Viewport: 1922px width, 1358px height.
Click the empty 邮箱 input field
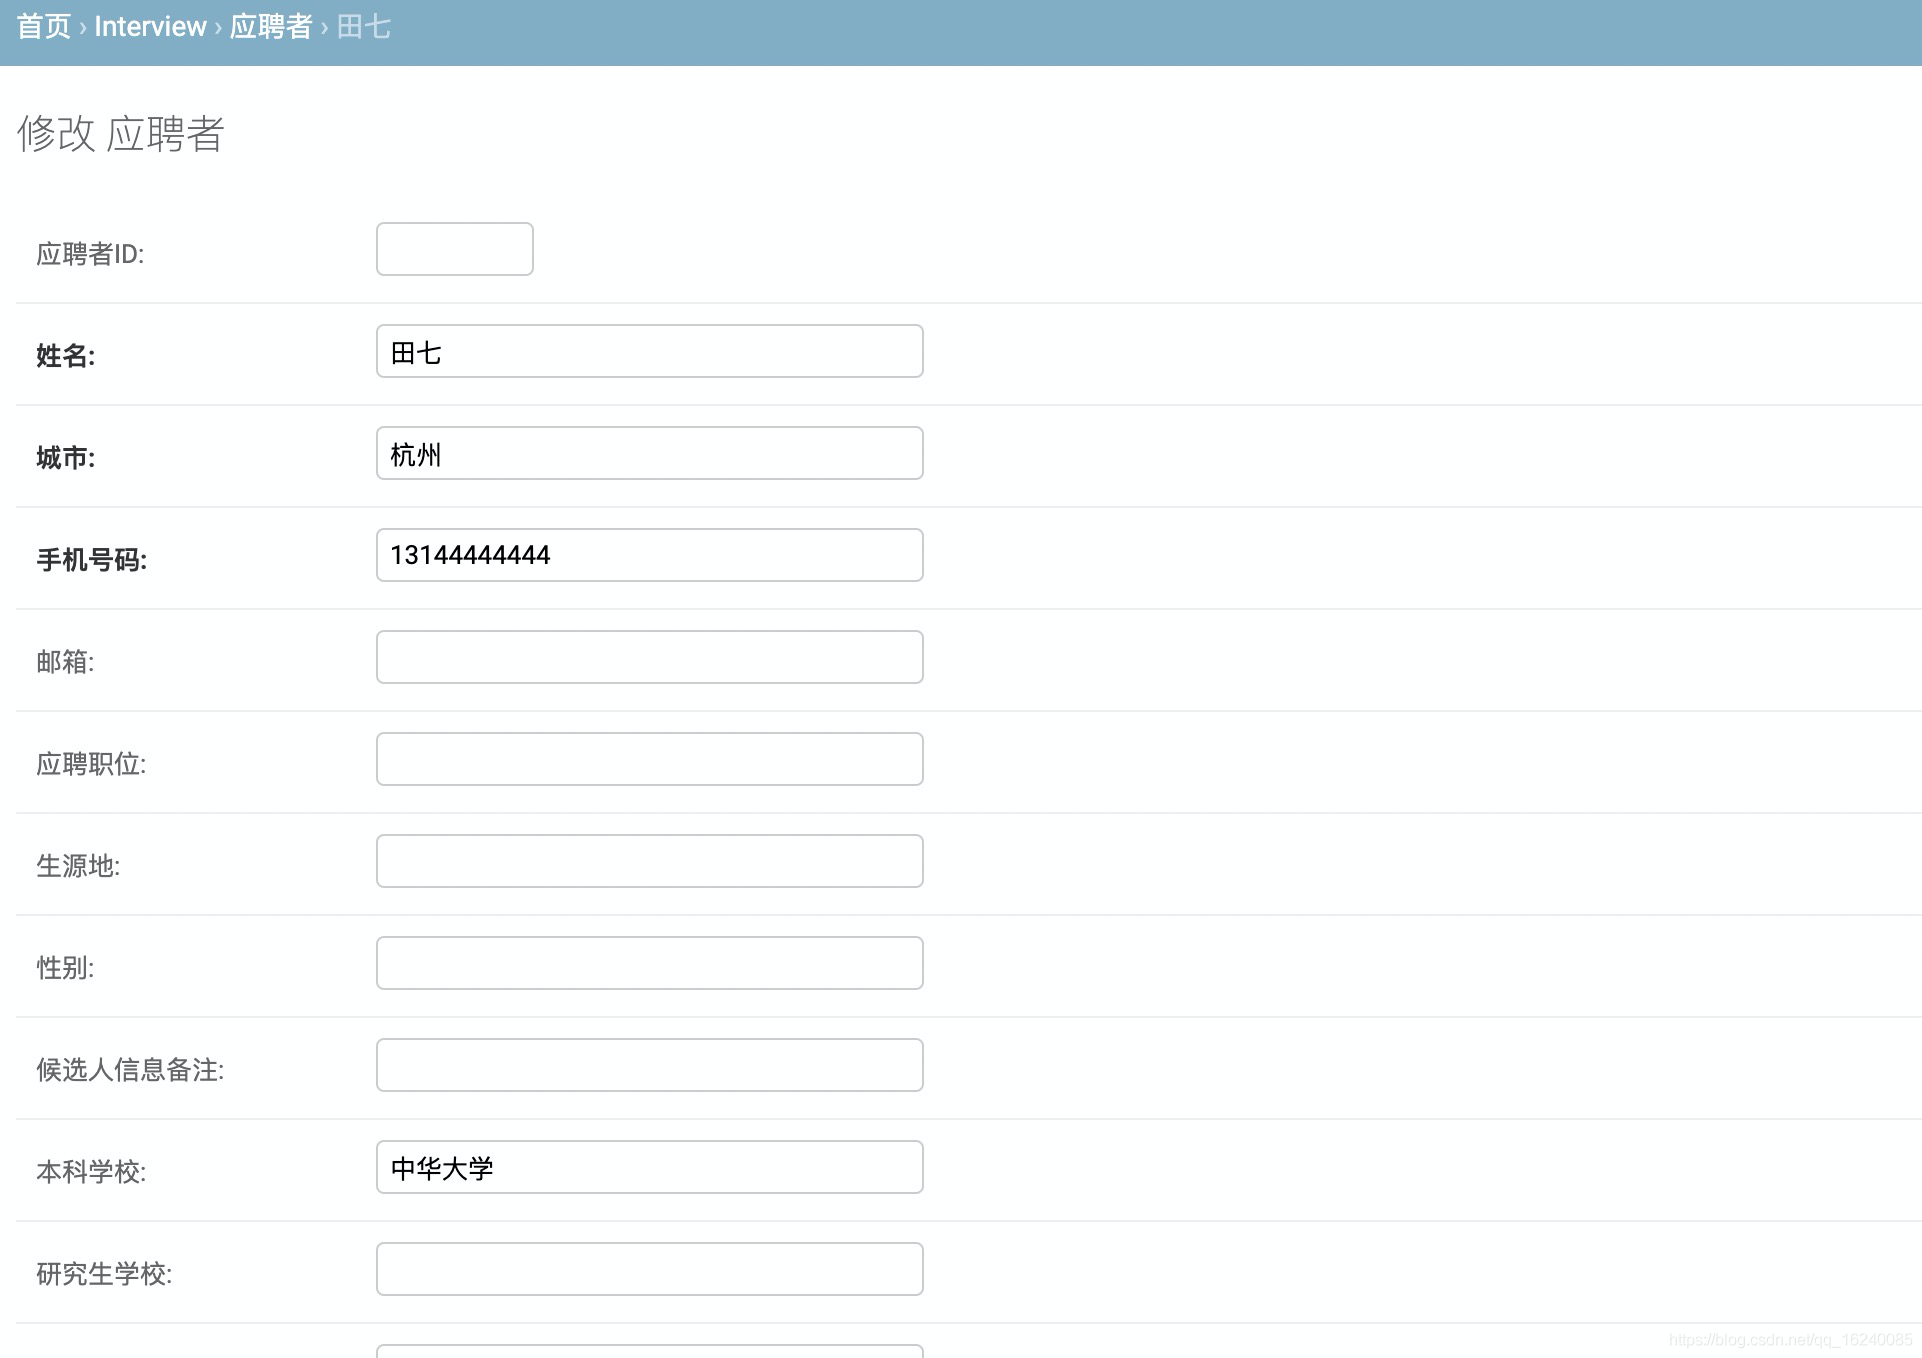(x=649, y=657)
